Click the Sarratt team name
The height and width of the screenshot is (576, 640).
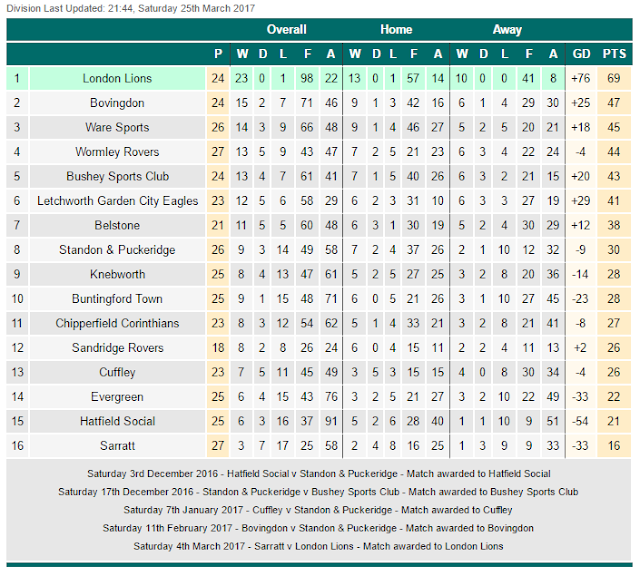[x=116, y=446]
